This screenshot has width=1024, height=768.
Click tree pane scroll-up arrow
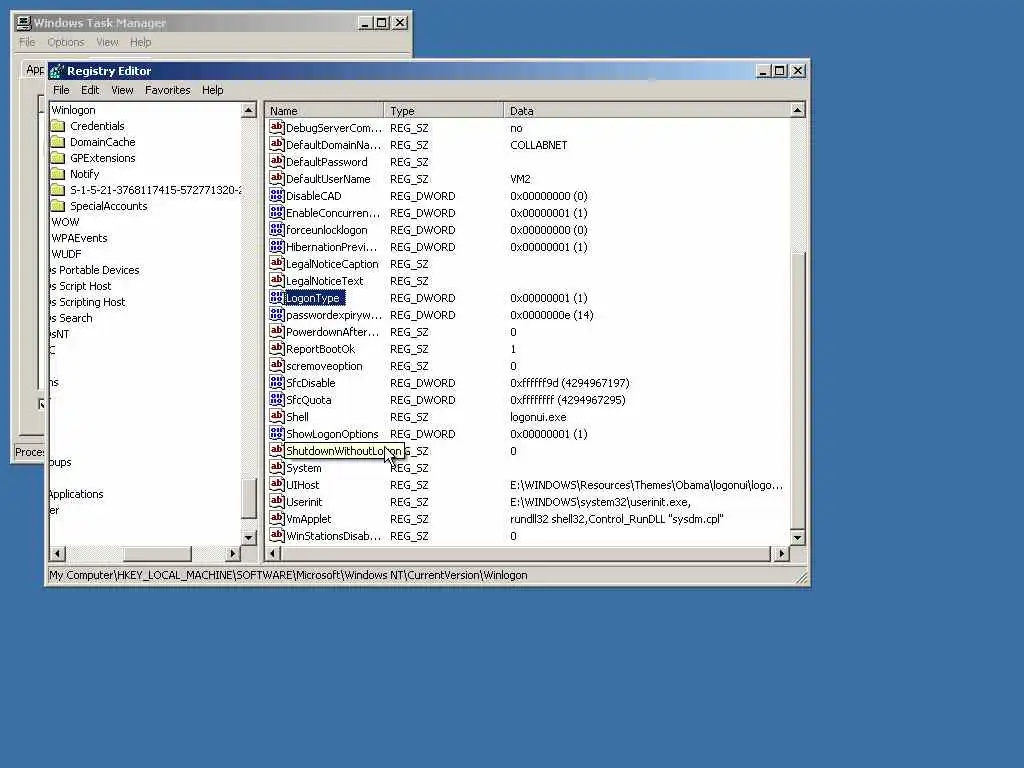[248, 110]
